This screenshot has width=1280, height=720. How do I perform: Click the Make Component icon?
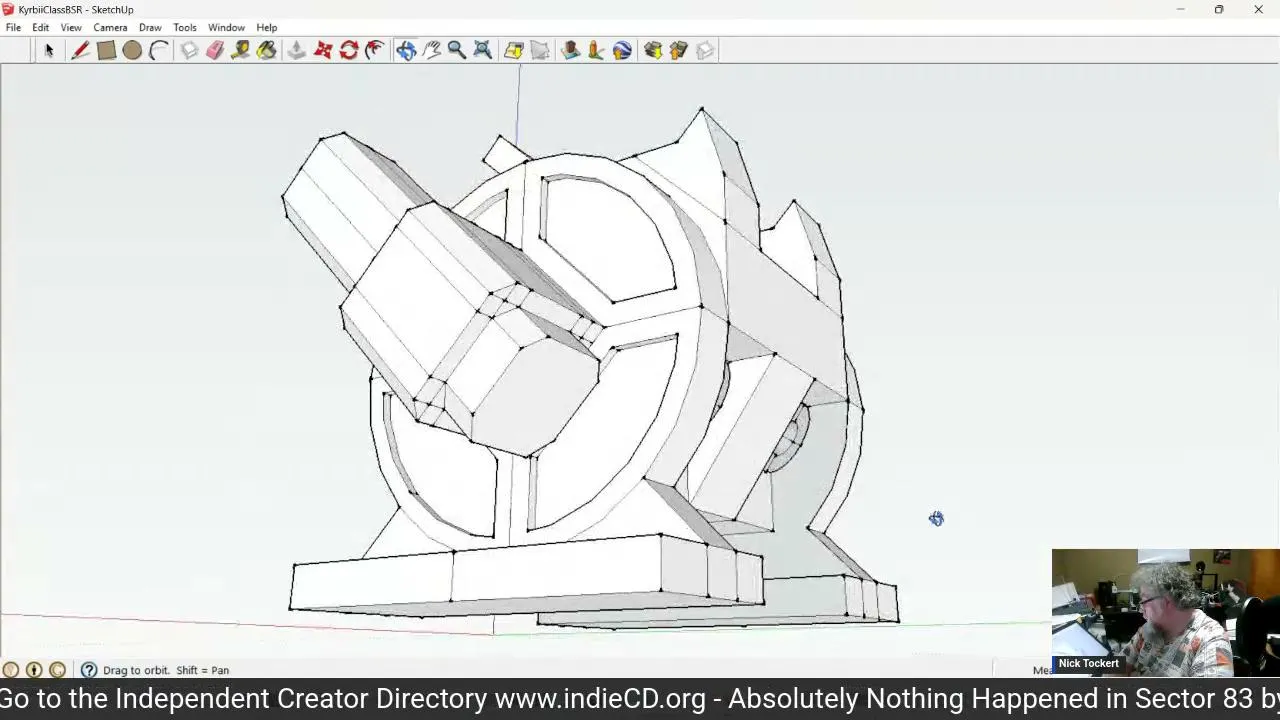tap(189, 50)
